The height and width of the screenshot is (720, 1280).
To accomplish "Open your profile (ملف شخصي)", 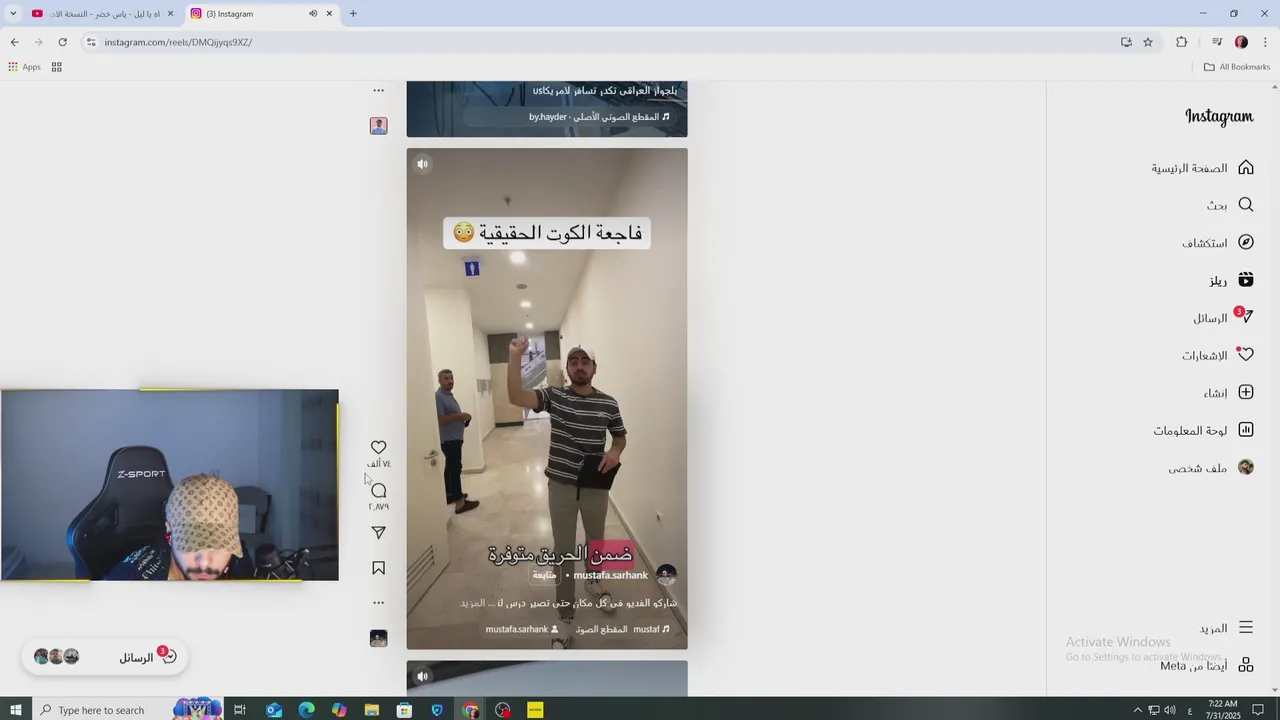I will 1210,468.
